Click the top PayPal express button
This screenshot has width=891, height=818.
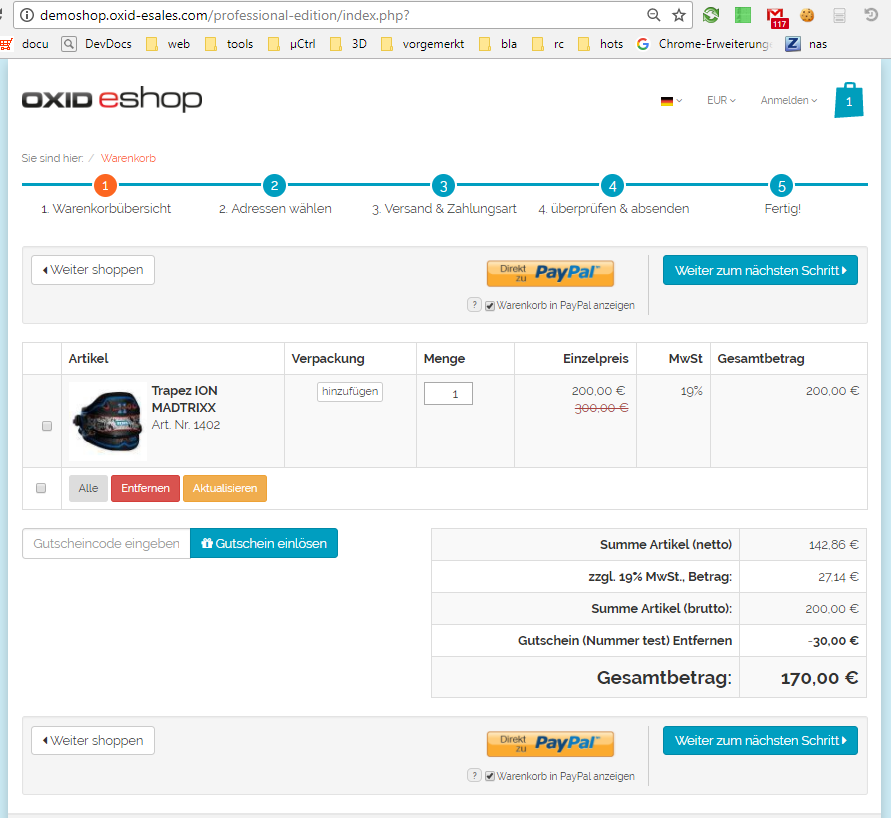(x=550, y=273)
